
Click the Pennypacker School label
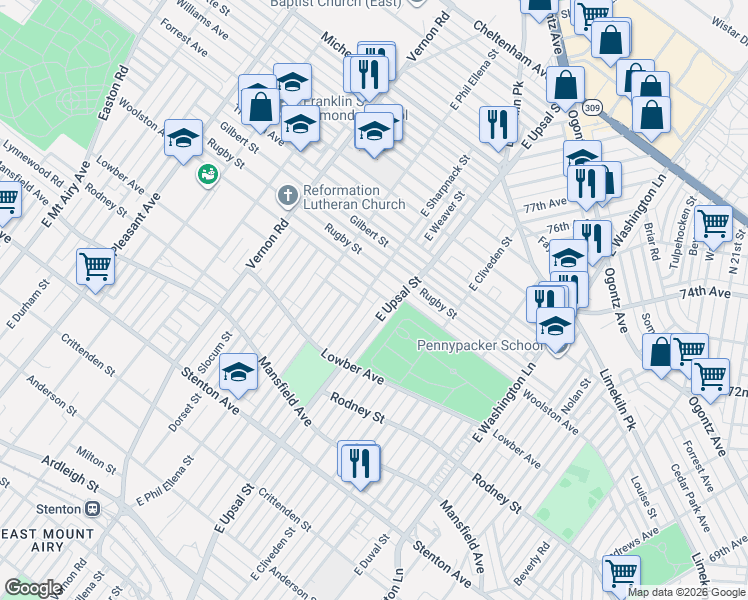tap(479, 345)
